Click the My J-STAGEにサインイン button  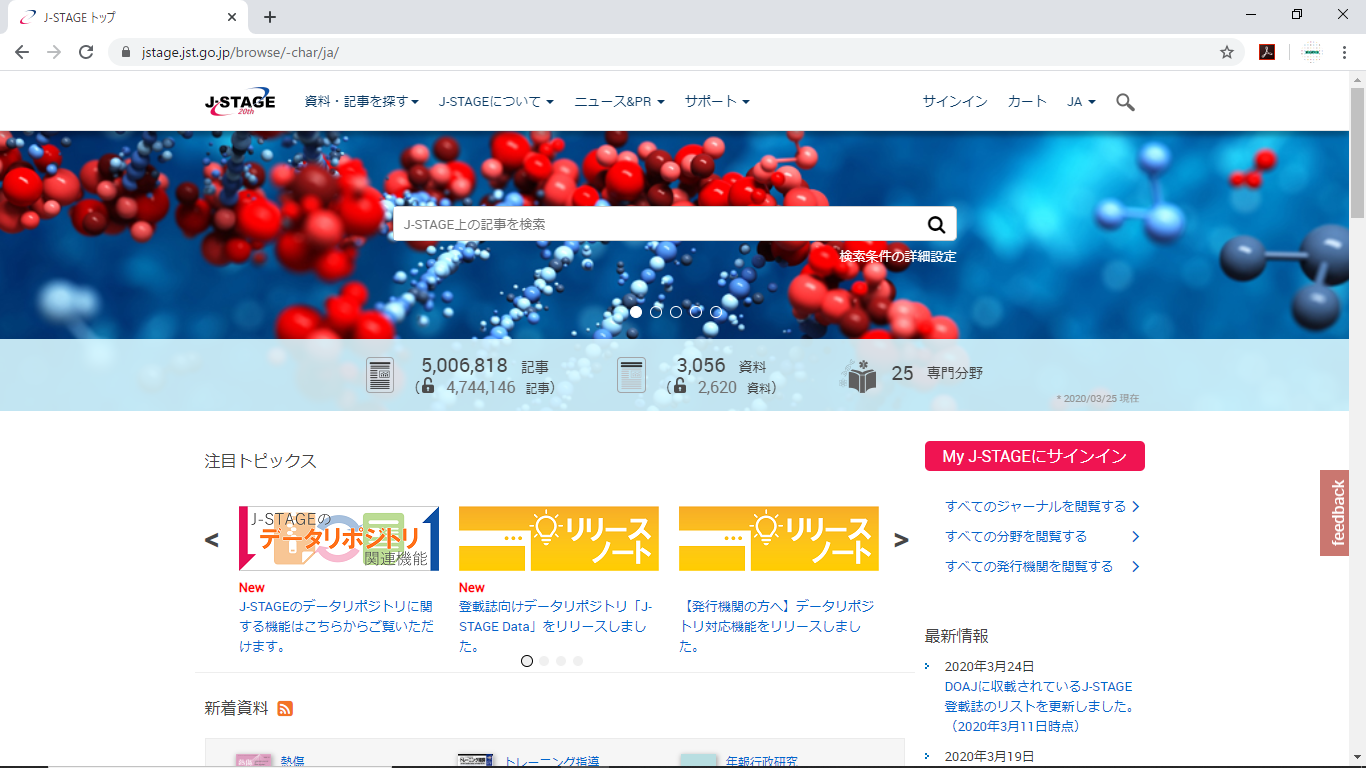1035,456
